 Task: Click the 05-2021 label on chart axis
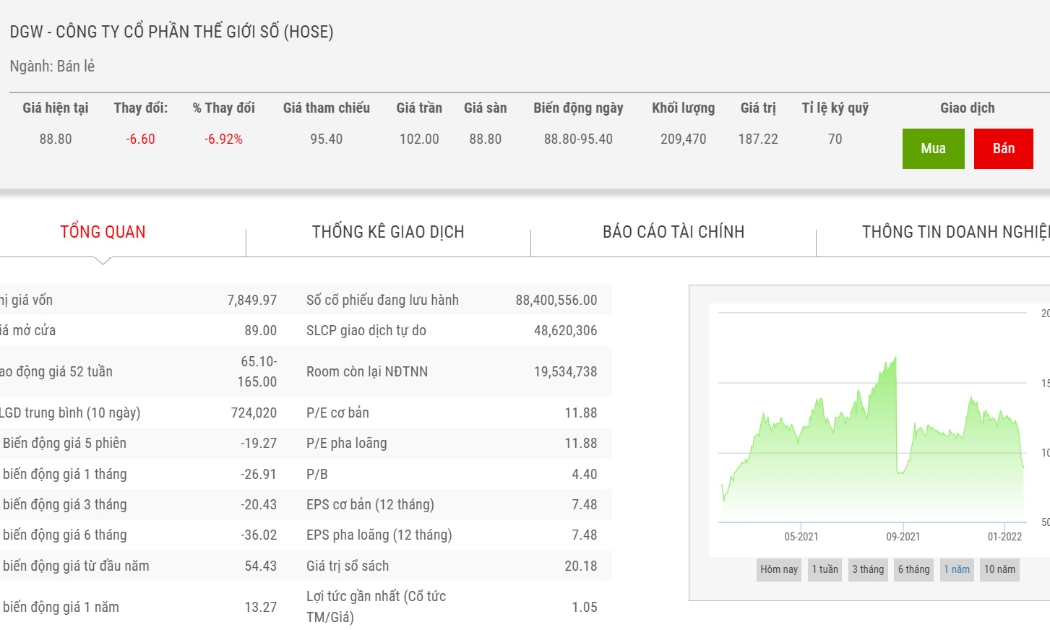click(801, 536)
